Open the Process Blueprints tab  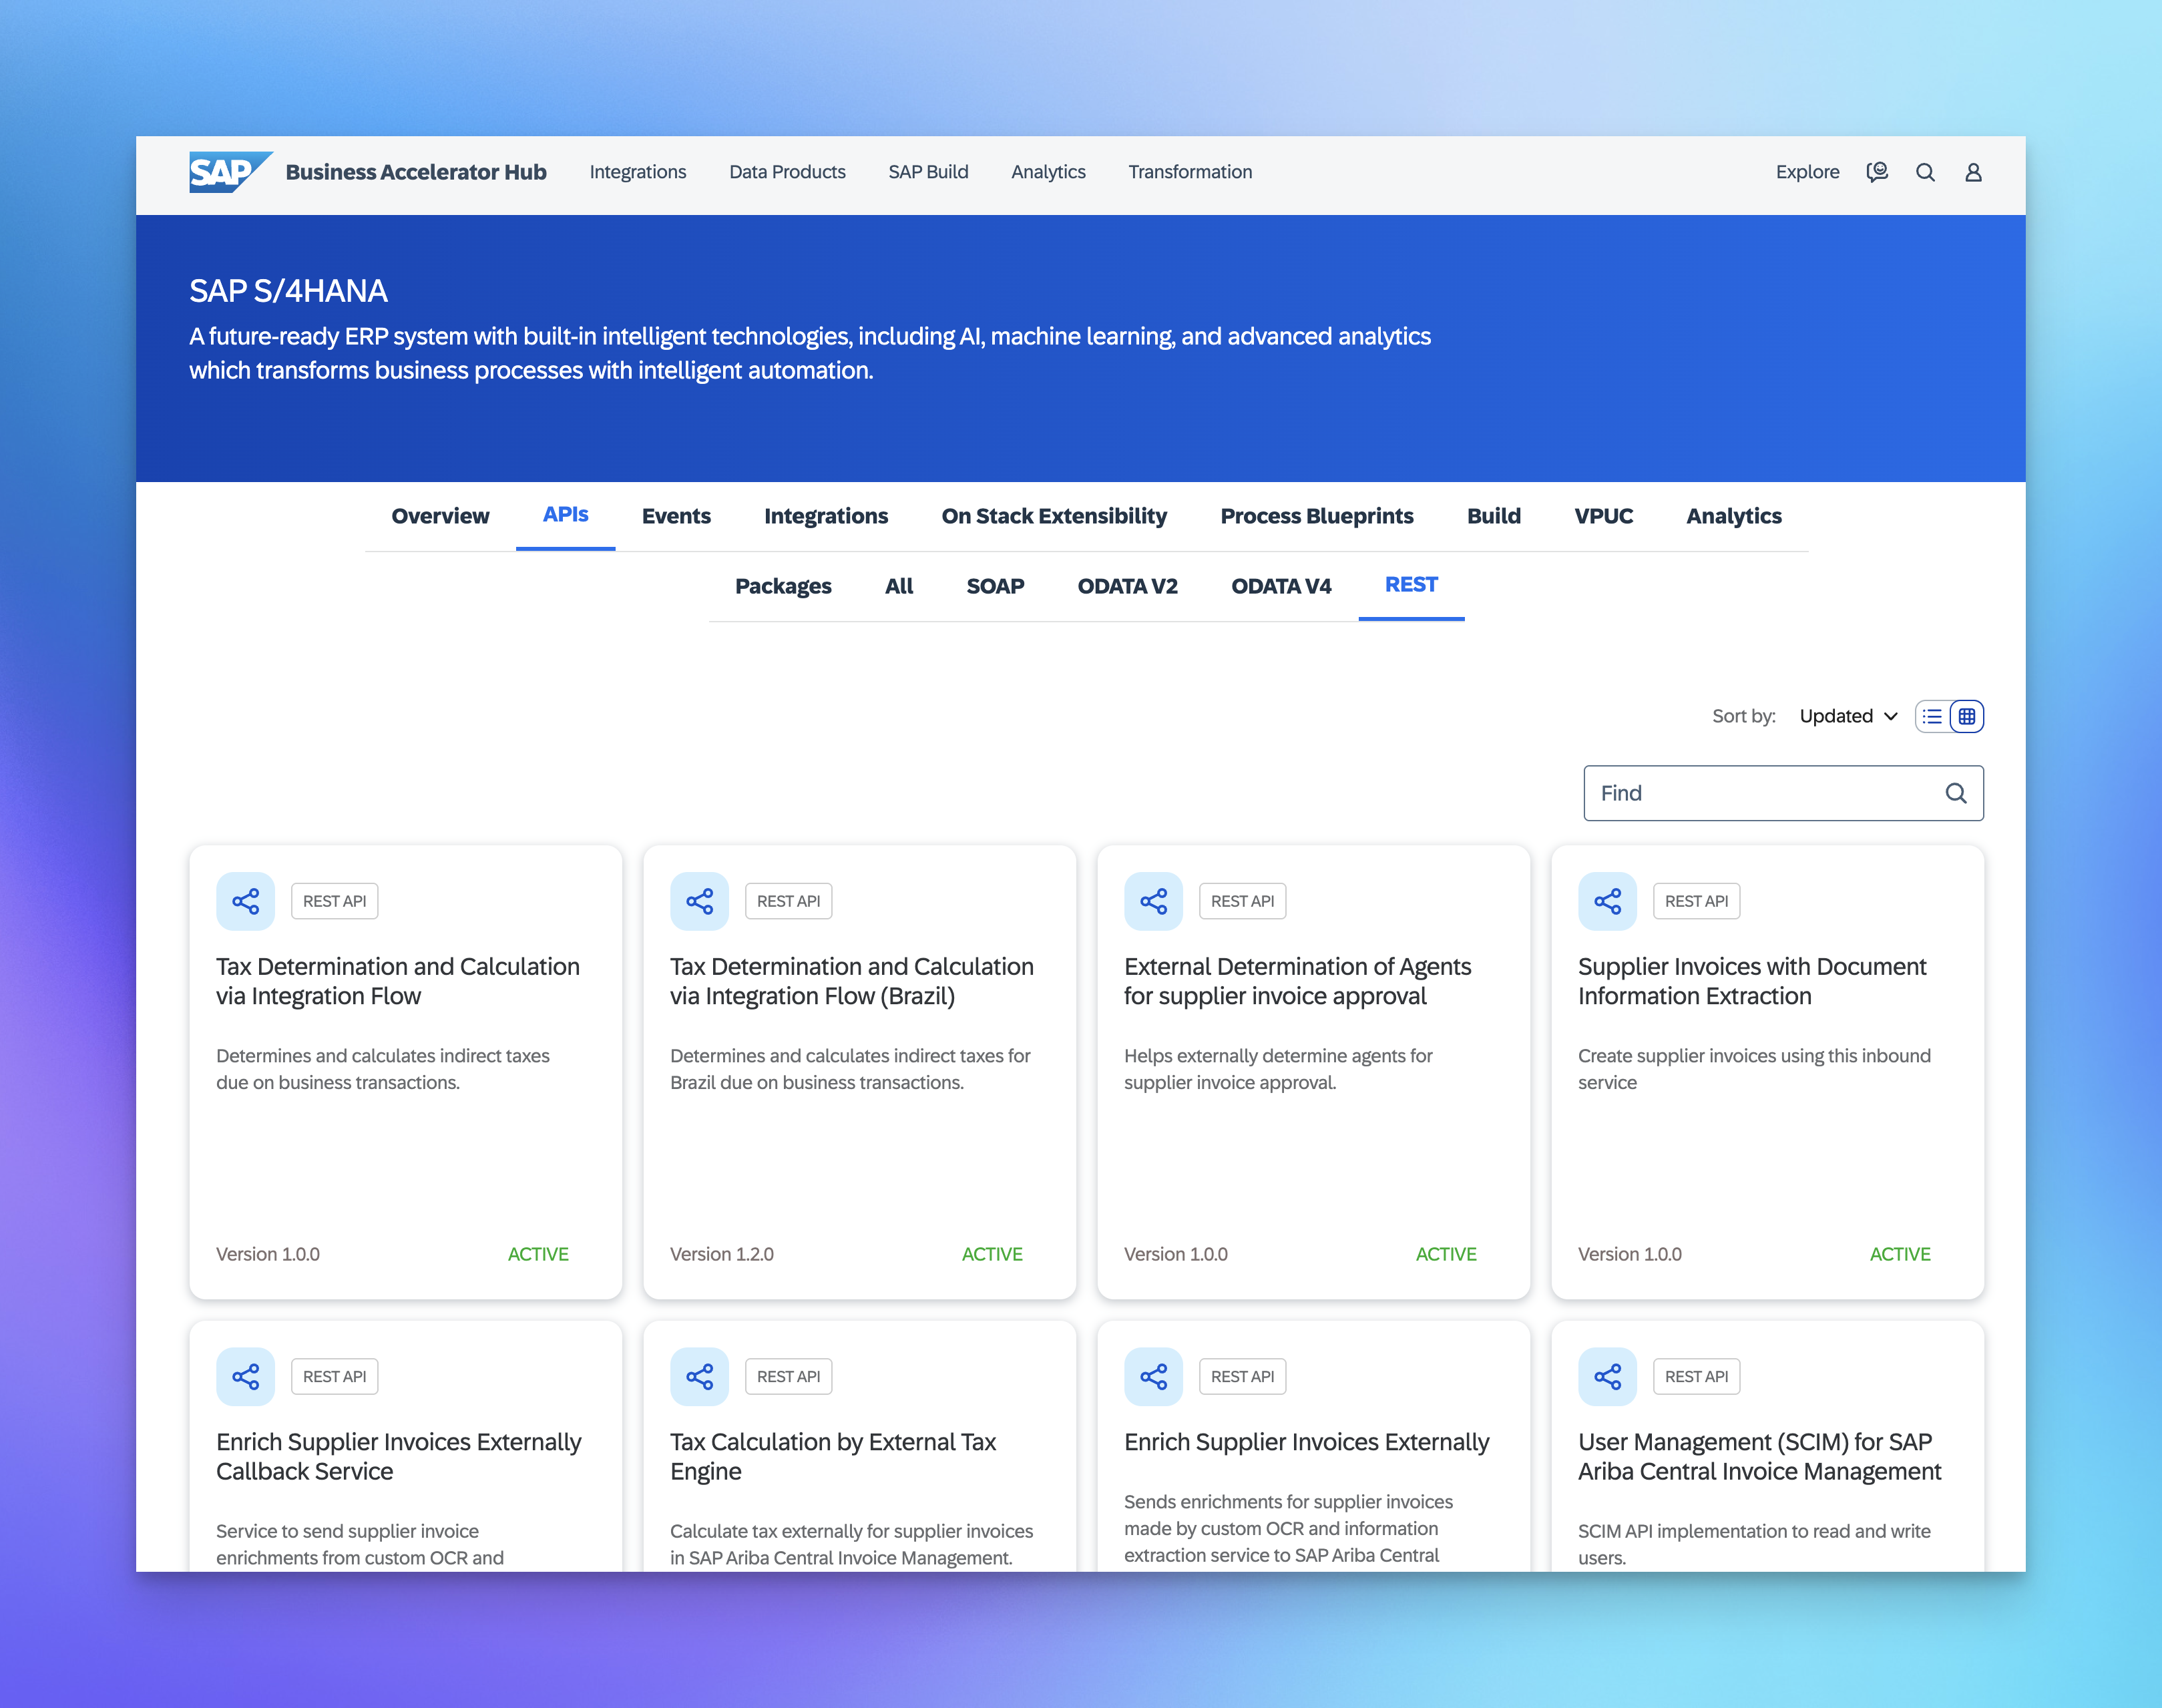pos(1317,516)
